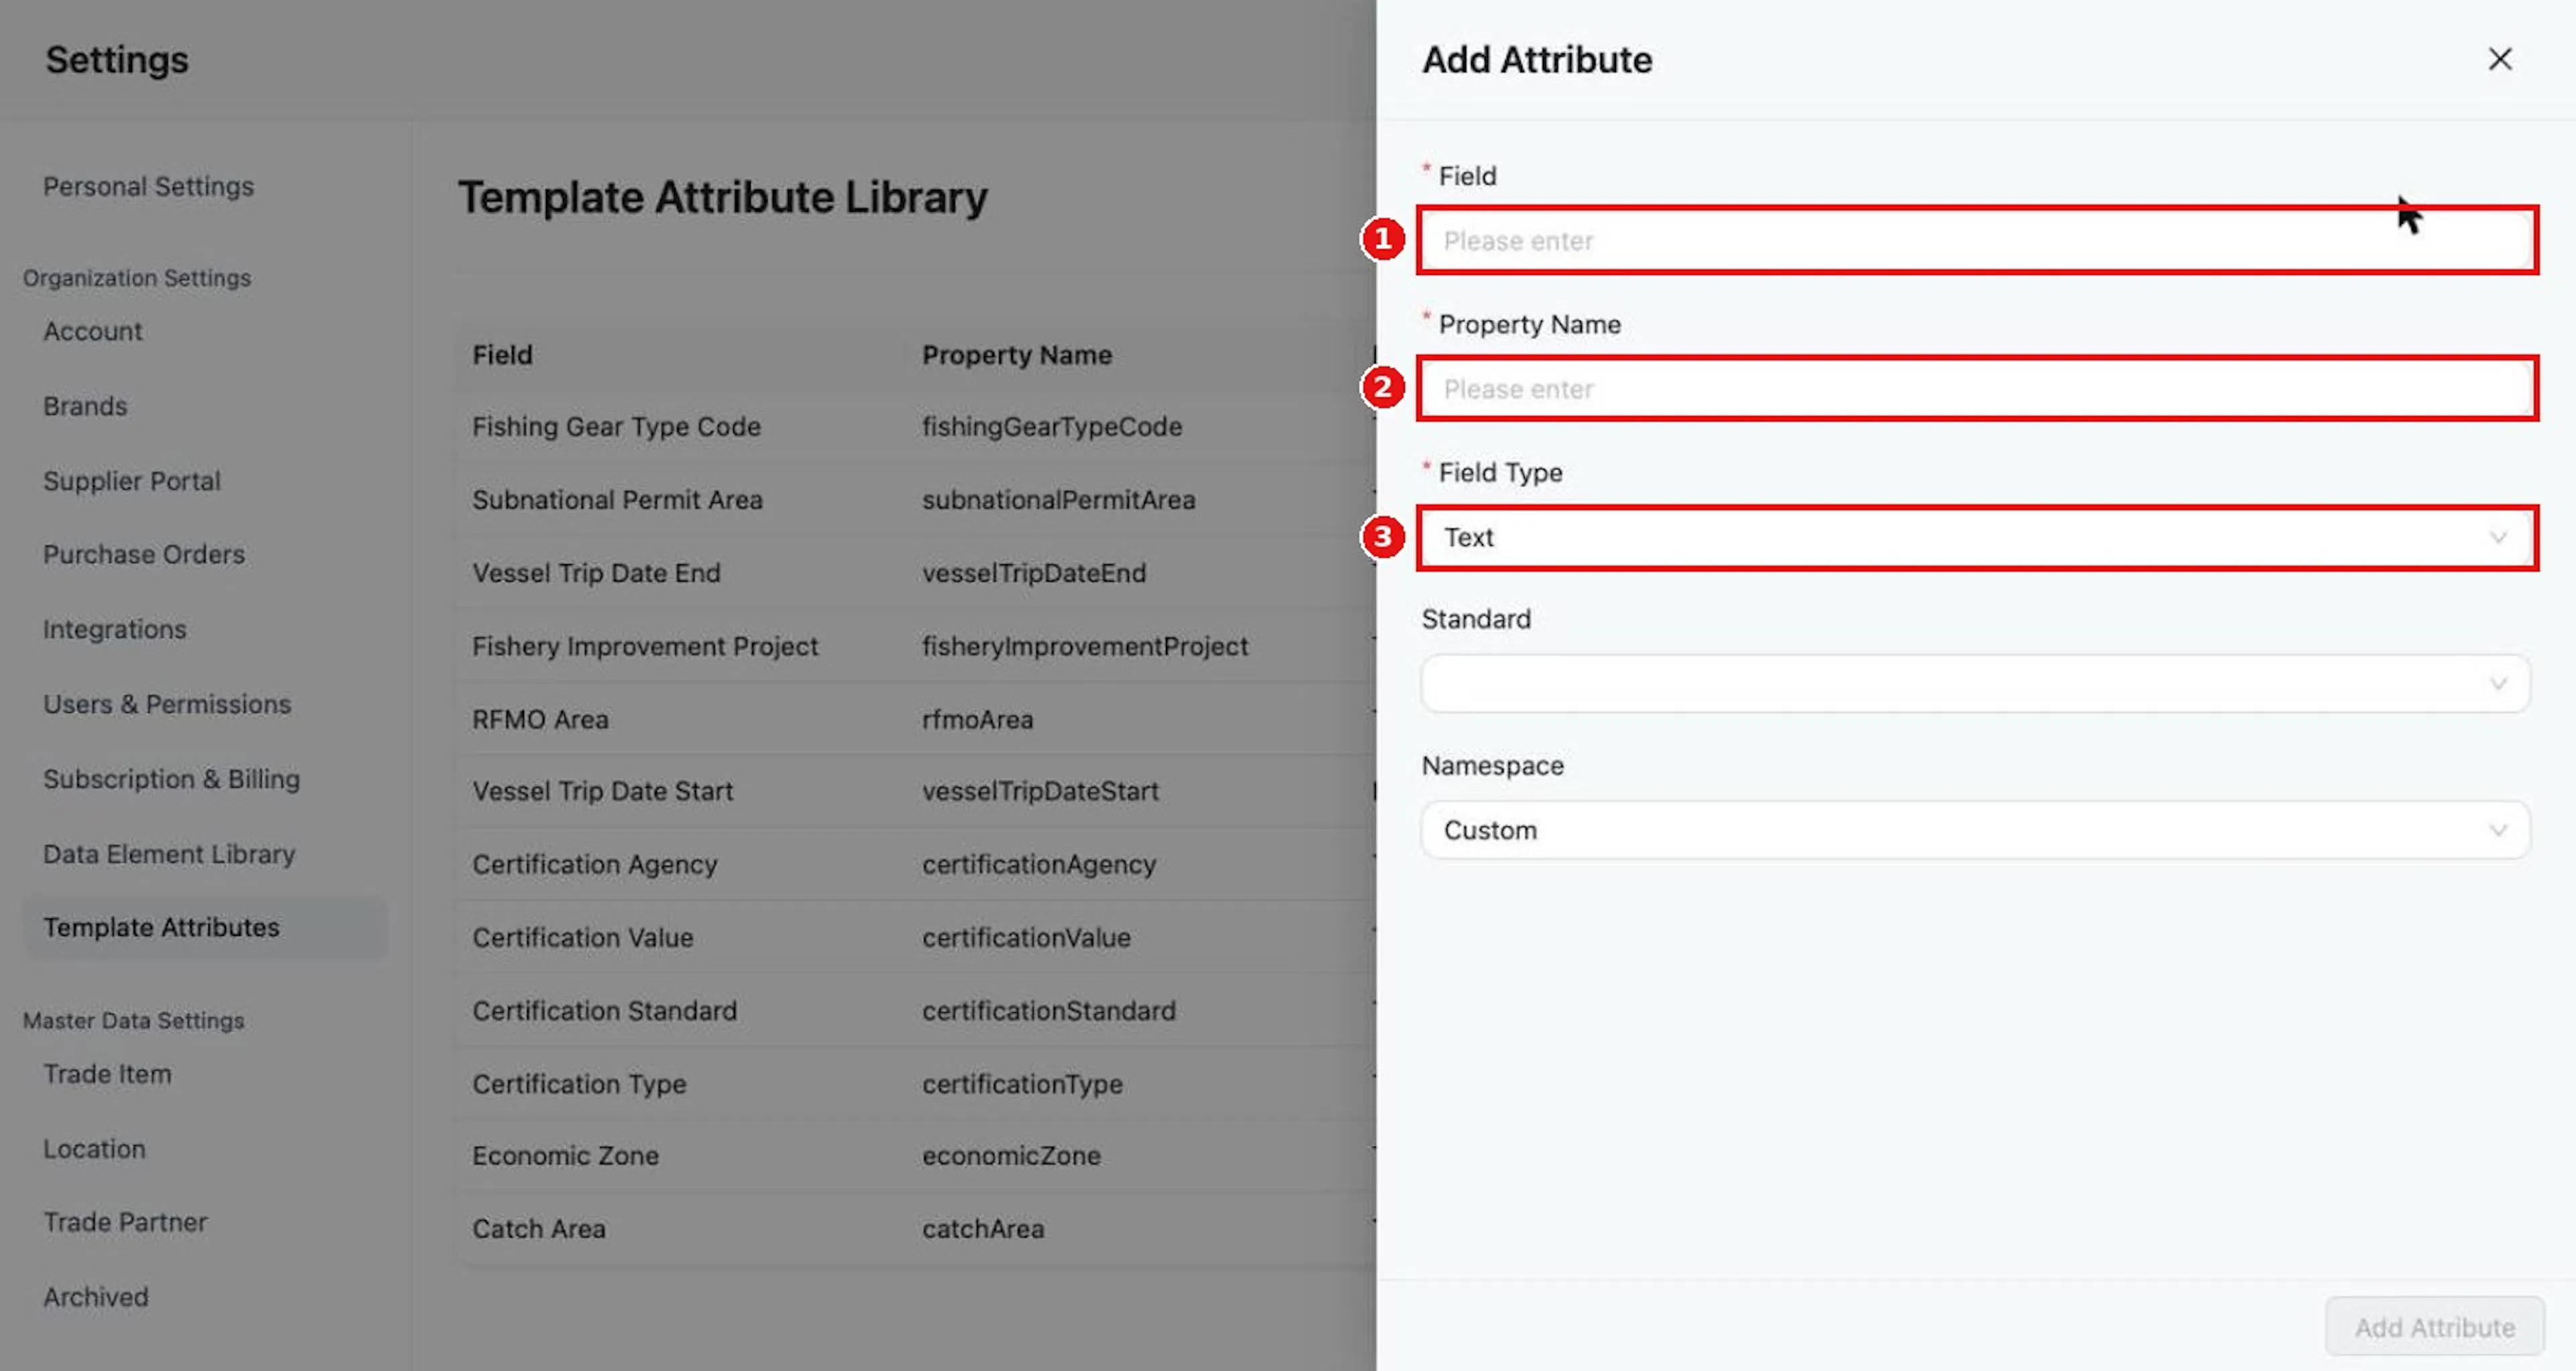The image size is (2576, 1371).
Task: Open Trade Item master data settings
Action: point(107,1074)
